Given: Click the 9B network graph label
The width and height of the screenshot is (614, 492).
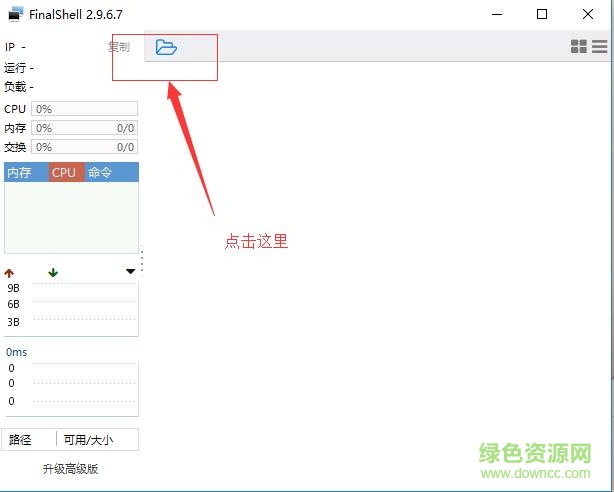Looking at the screenshot, I should (13, 288).
